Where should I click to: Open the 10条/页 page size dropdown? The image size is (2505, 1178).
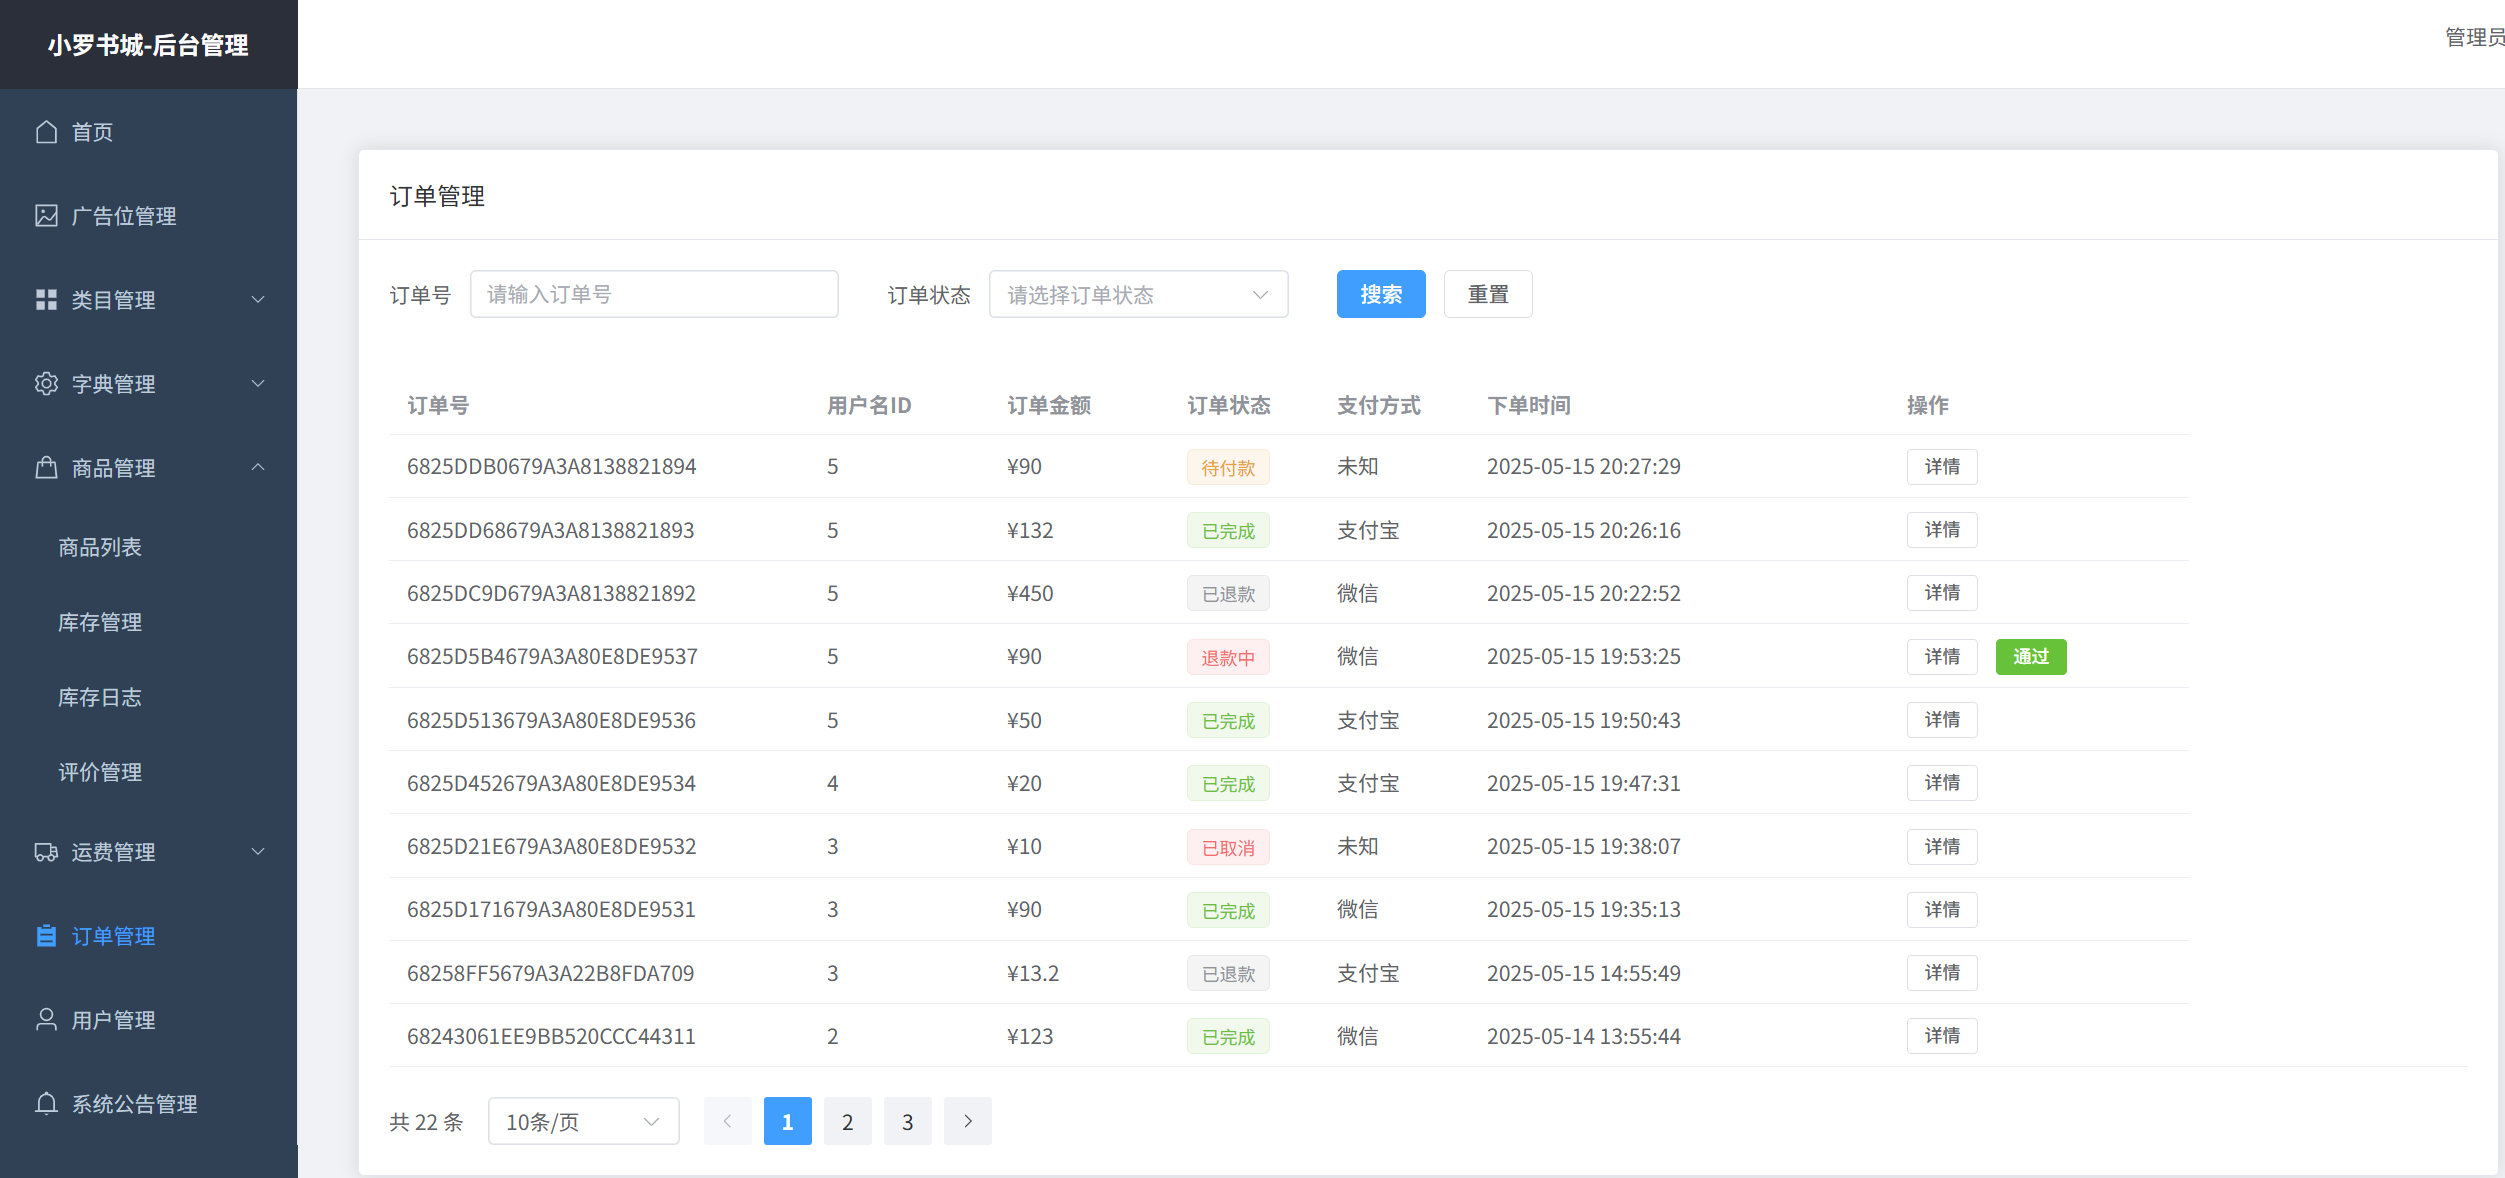(583, 1122)
